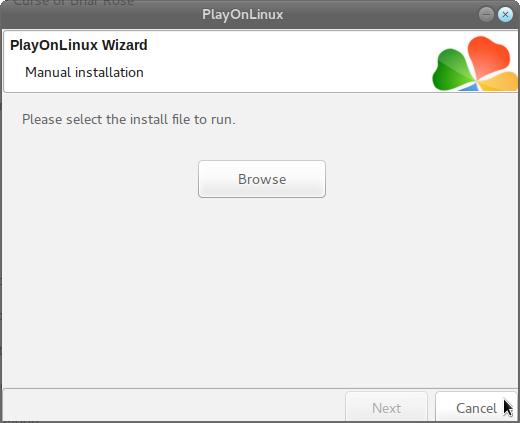Click the empty wizard area below Browse

(260, 290)
